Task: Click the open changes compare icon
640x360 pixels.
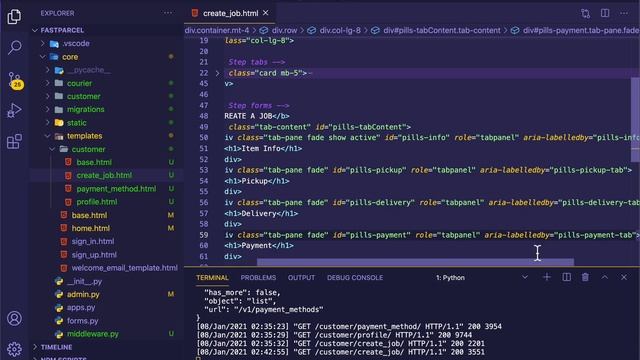Action: click(x=585, y=13)
